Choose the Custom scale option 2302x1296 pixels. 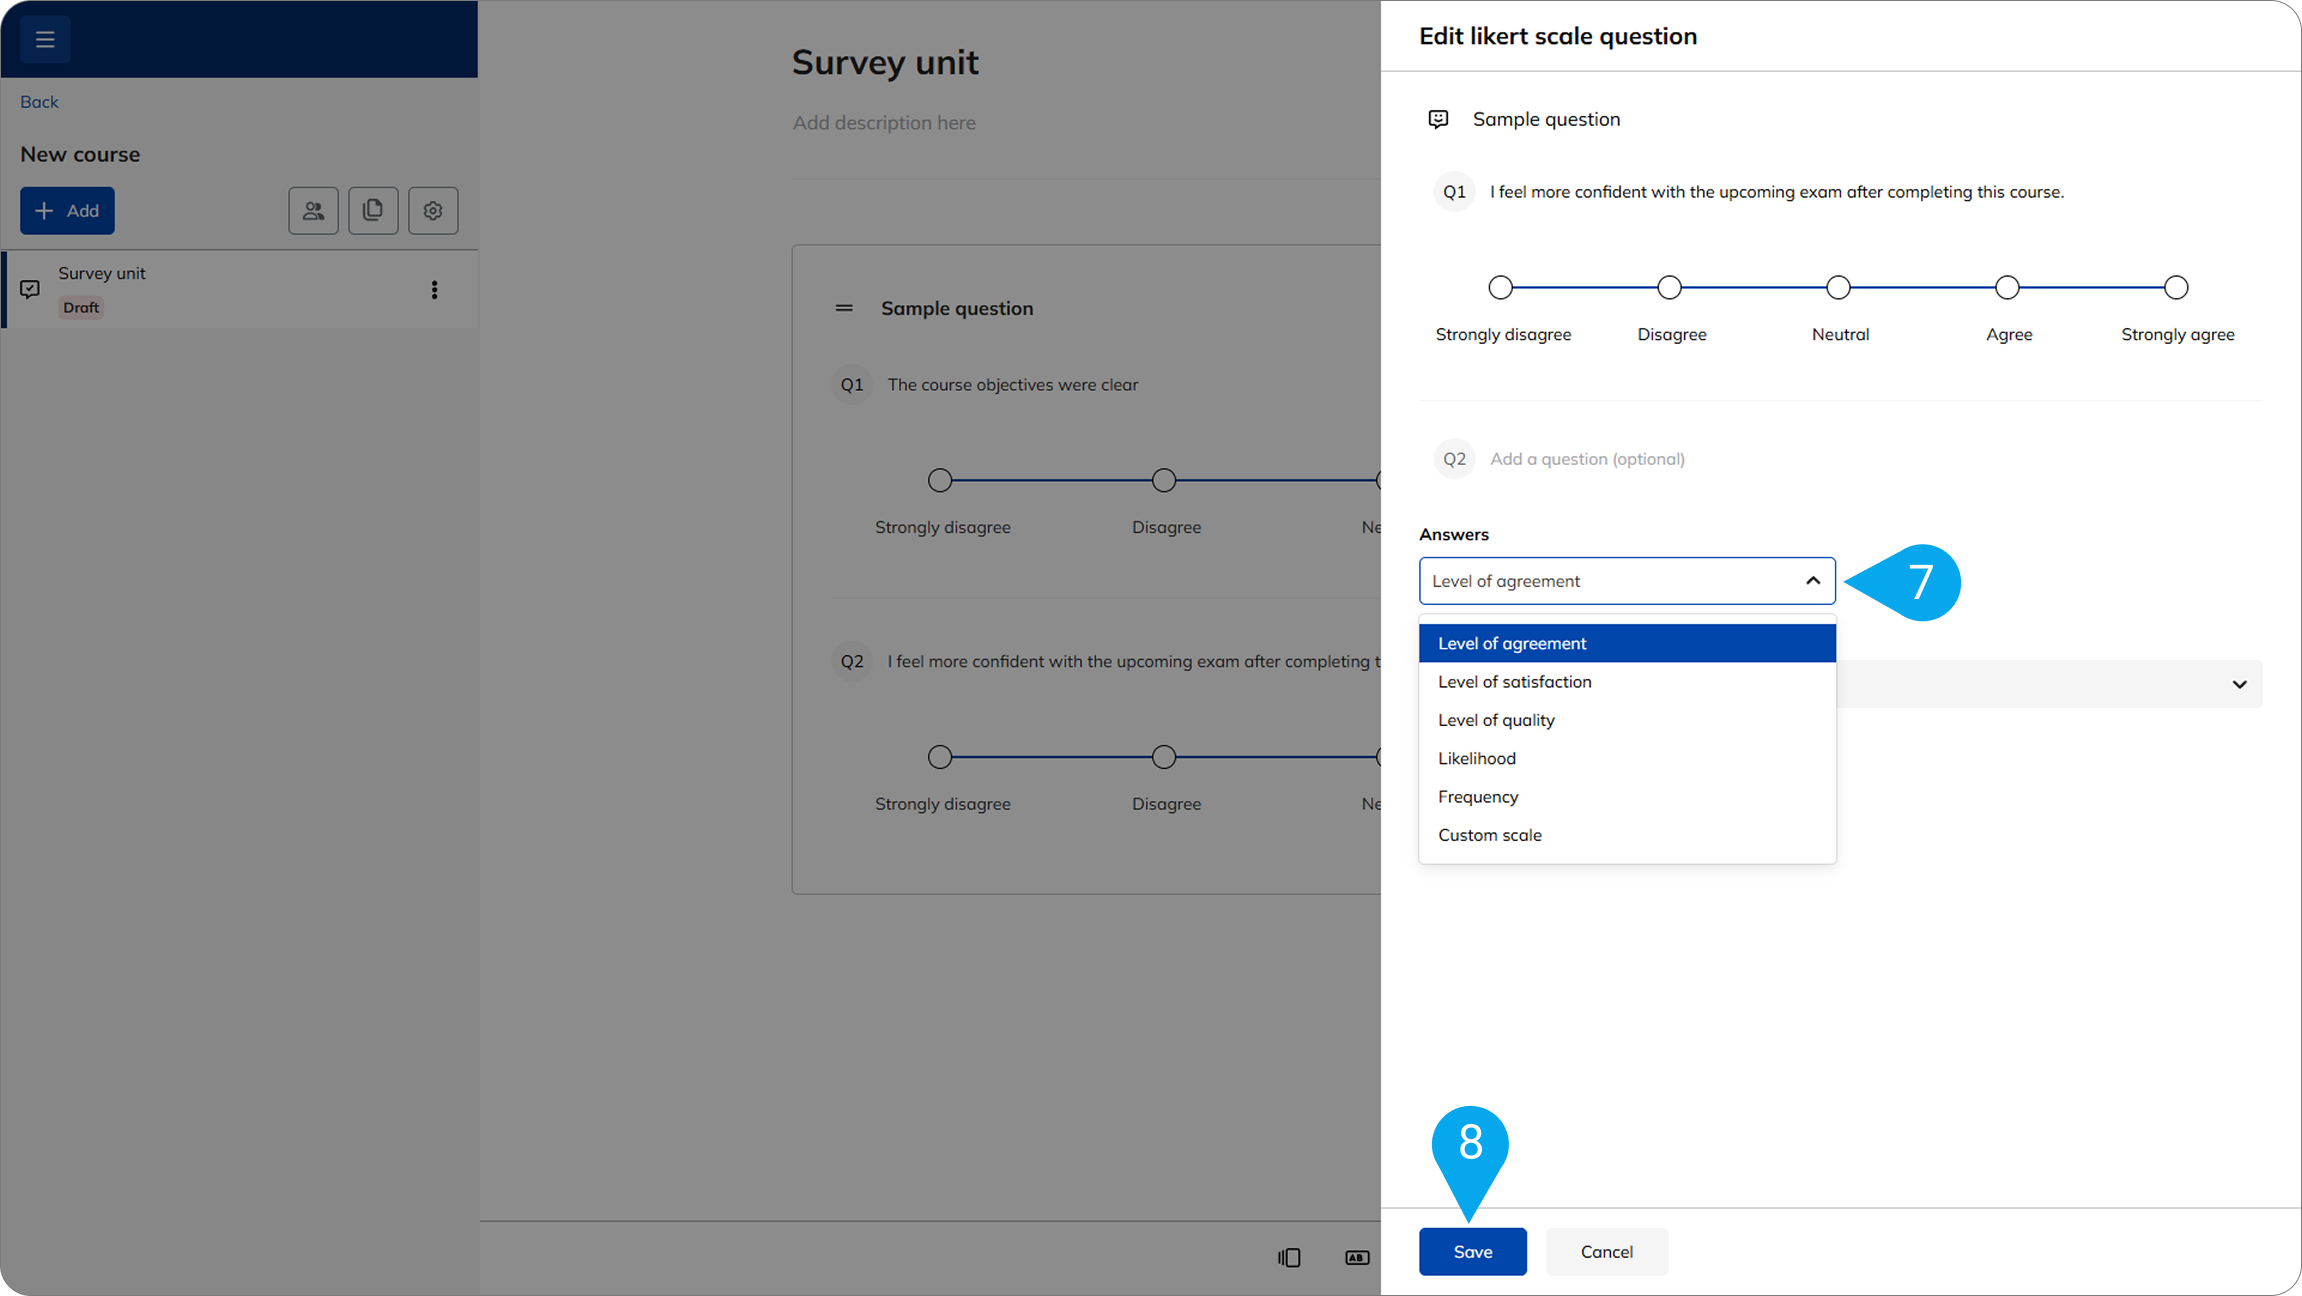pyautogui.click(x=1489, y=835)
